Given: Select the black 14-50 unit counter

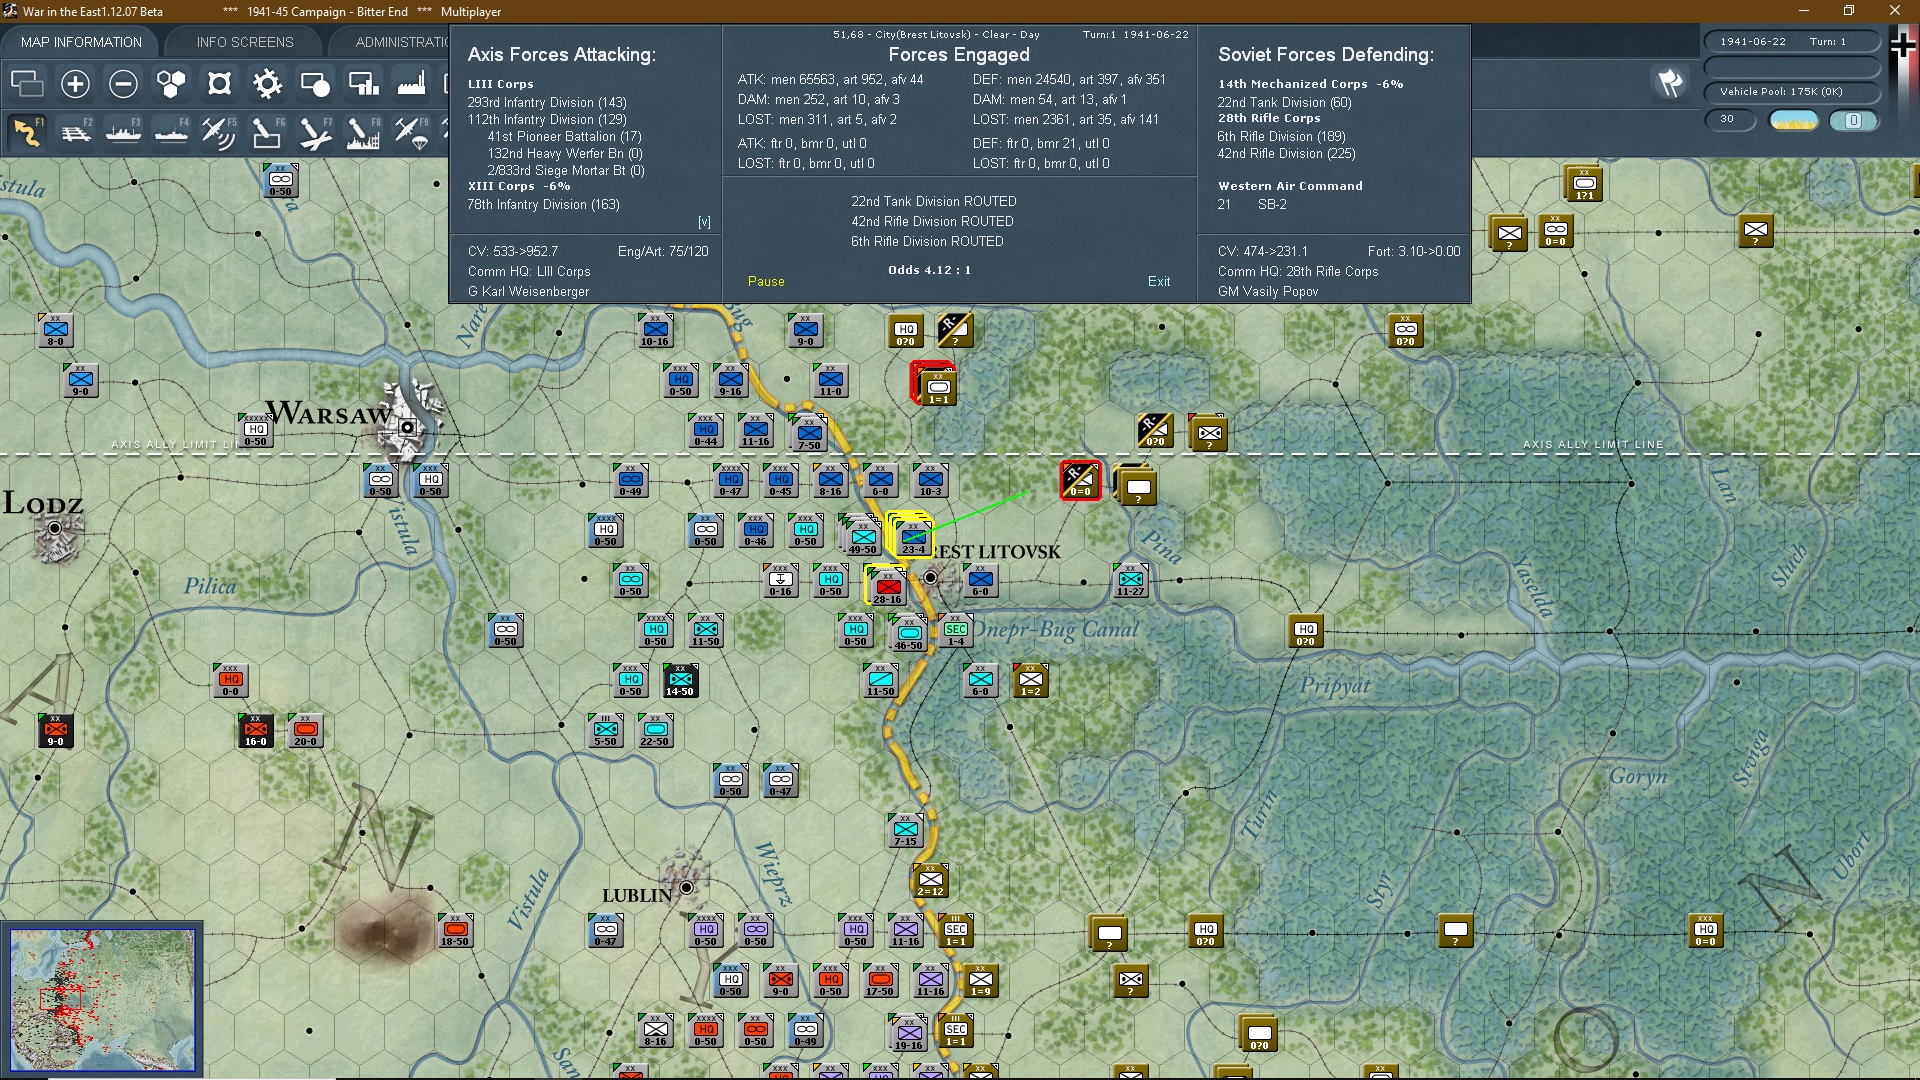Looking at the screenshot, I should click(680, 680).
